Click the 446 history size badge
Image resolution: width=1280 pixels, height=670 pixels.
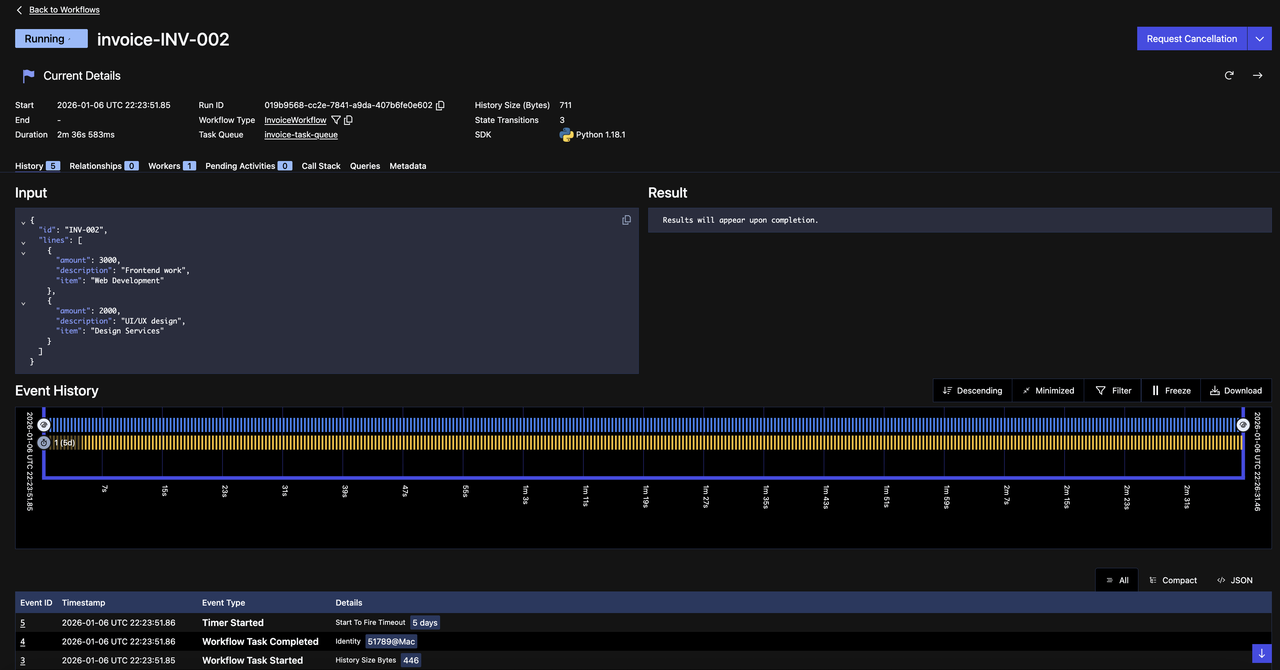pos(411,661)
